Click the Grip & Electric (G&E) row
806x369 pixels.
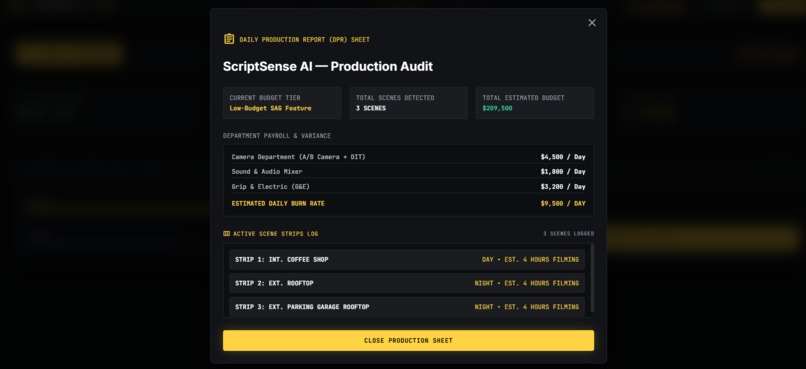click(x=408, y=187)
